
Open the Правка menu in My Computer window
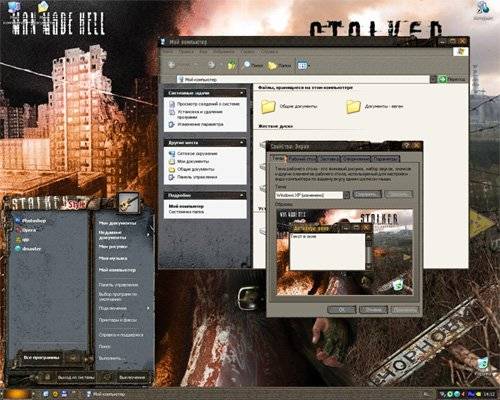pos(186,52)
